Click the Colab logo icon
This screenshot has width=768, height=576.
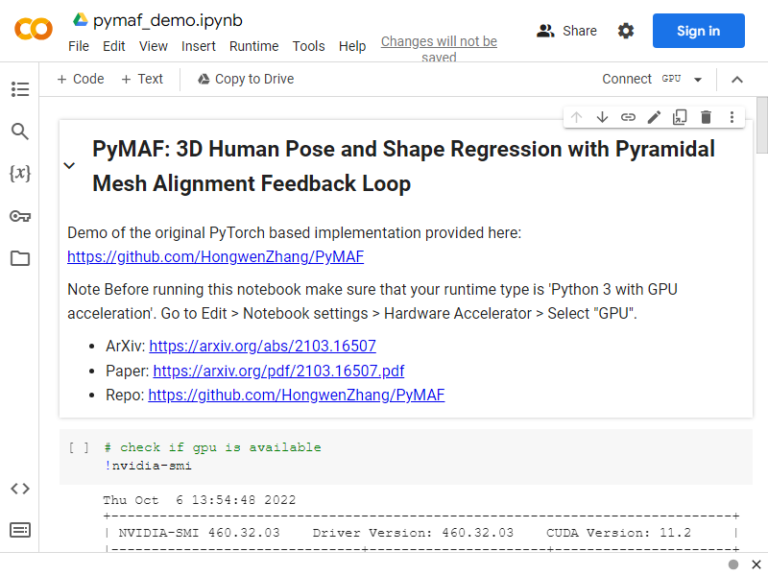33,29
